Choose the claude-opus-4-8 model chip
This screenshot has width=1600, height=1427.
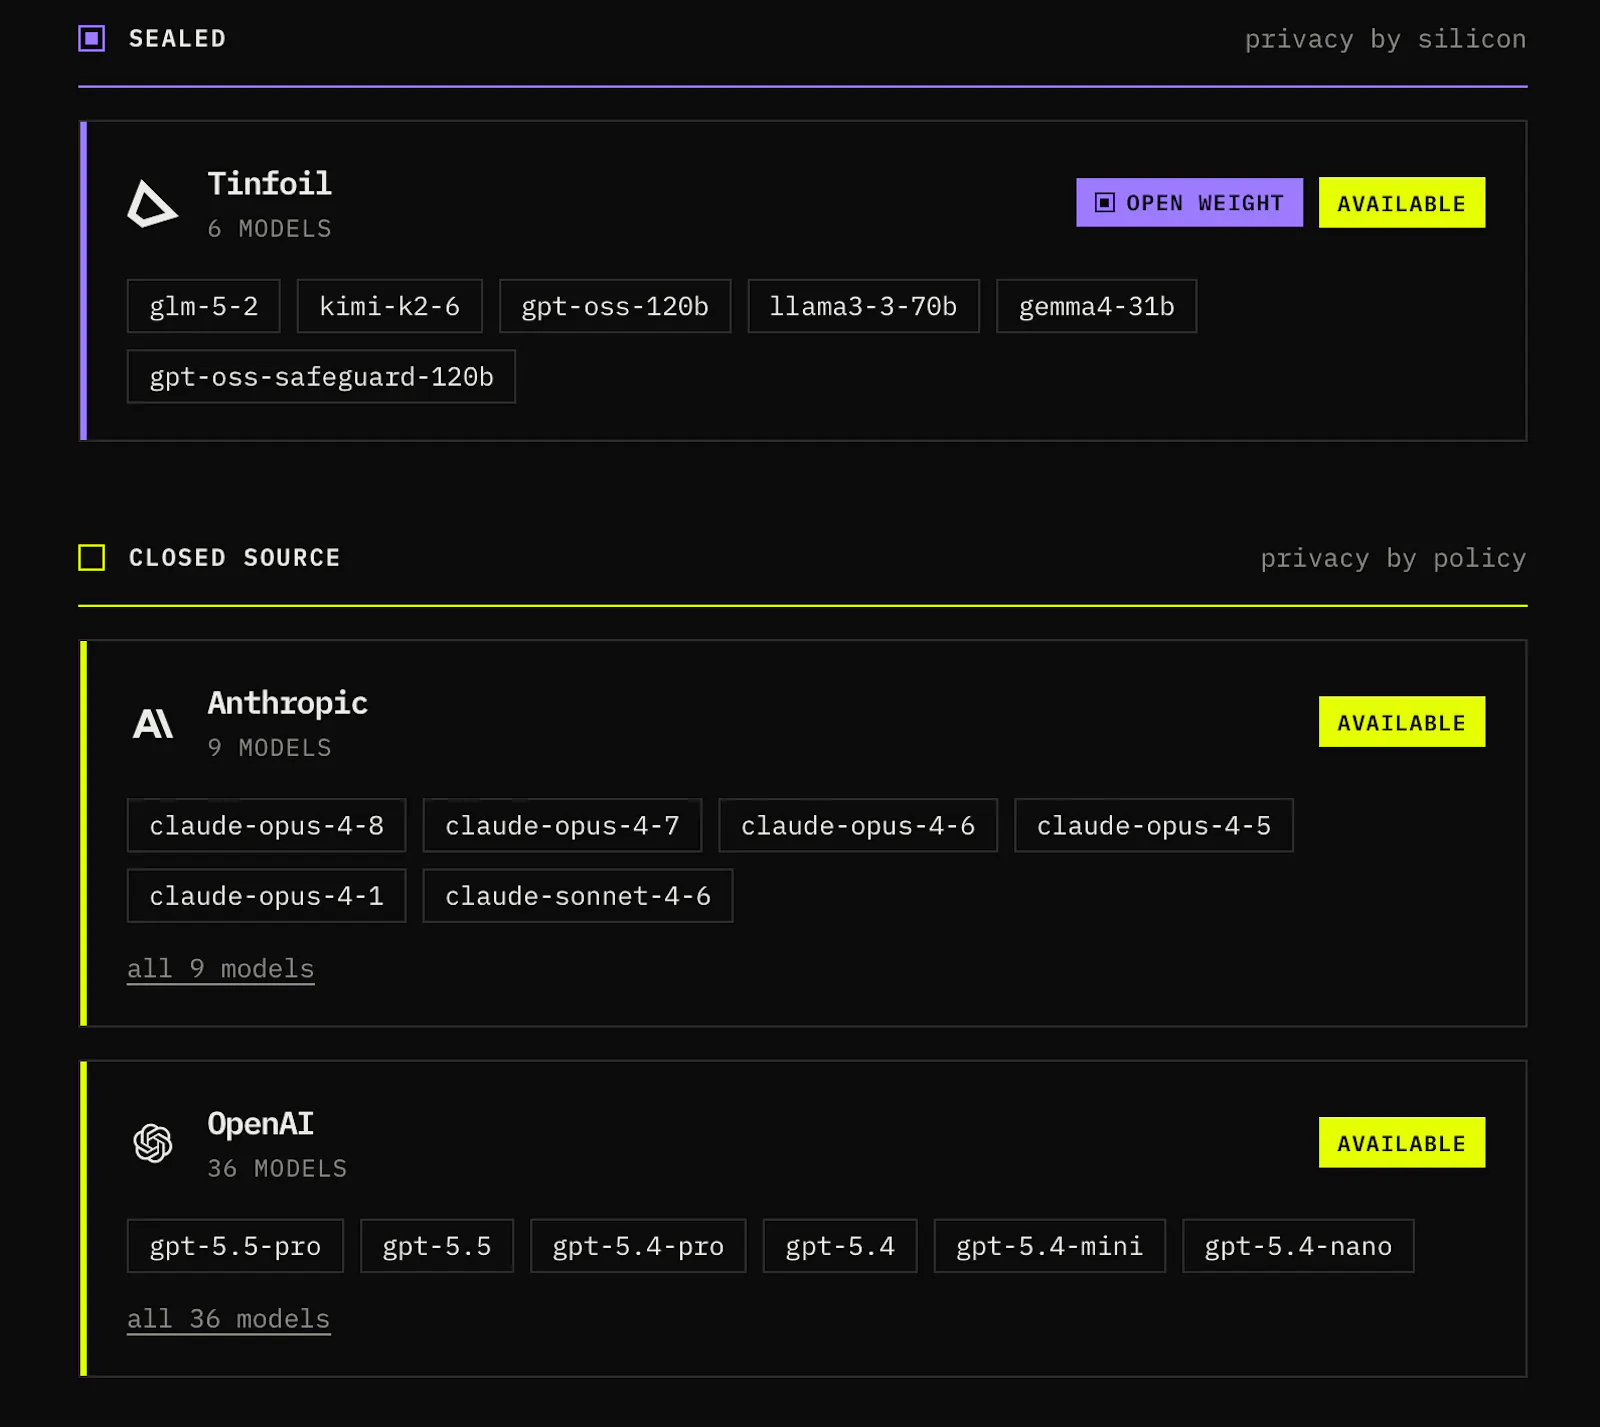266,826
